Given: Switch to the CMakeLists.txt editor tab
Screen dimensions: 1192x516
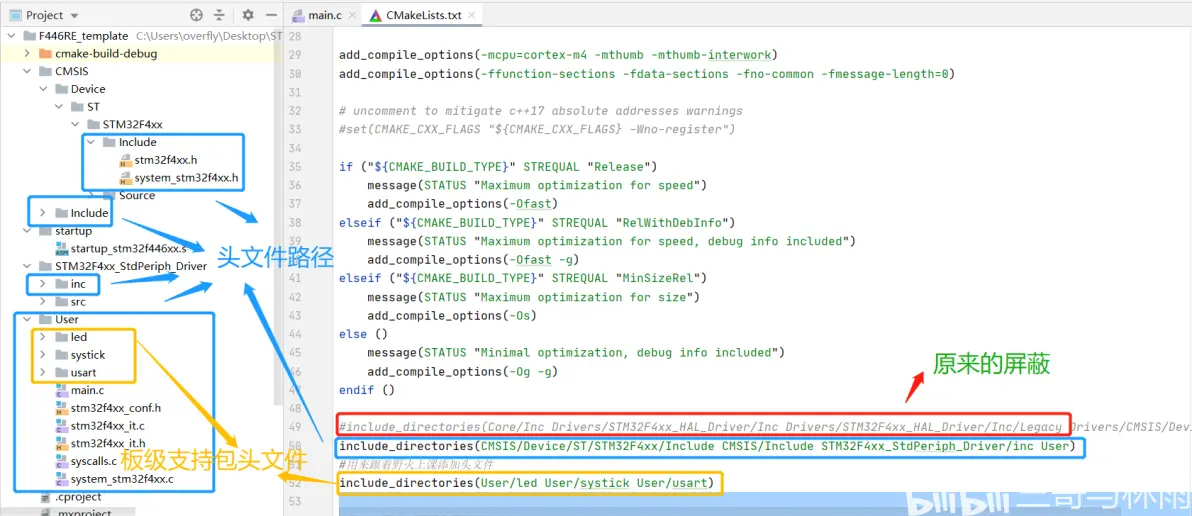Looking at the screenshot, I should point(423,15).
